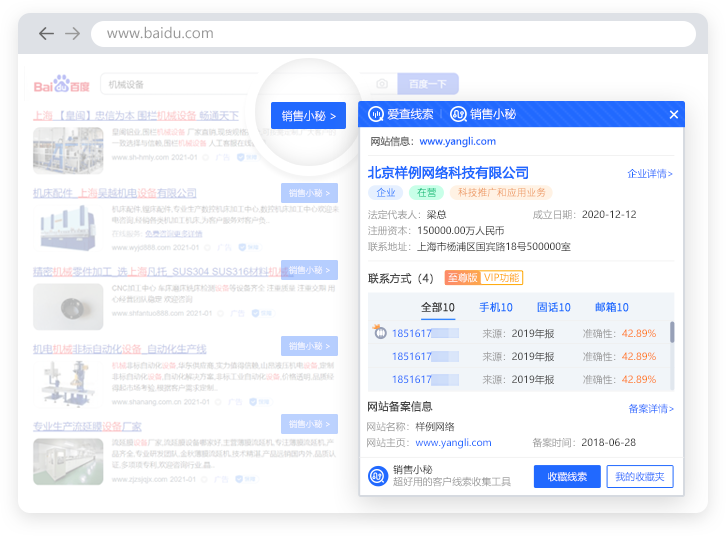
Task: Expand 备案详情 > link
Action: click(651, 409)
